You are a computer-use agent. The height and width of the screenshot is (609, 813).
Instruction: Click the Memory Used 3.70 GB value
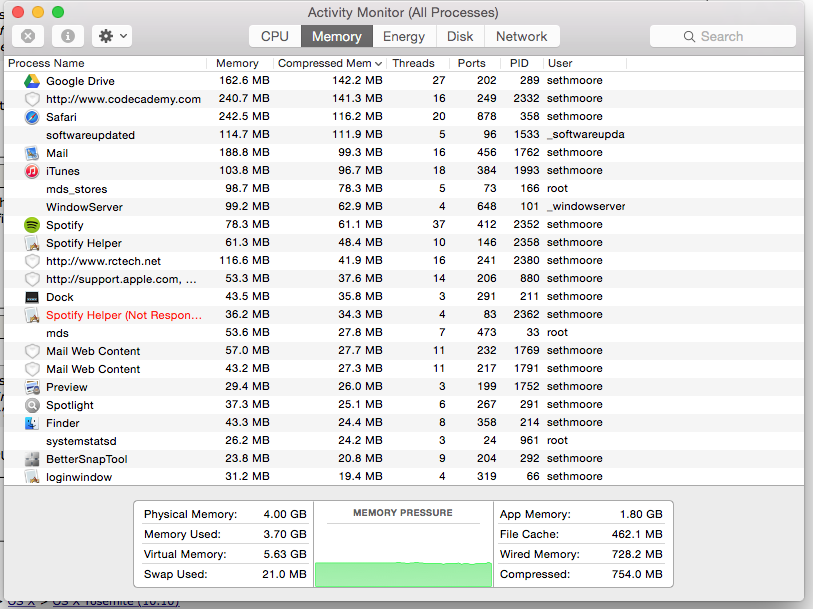click(285, 534)
